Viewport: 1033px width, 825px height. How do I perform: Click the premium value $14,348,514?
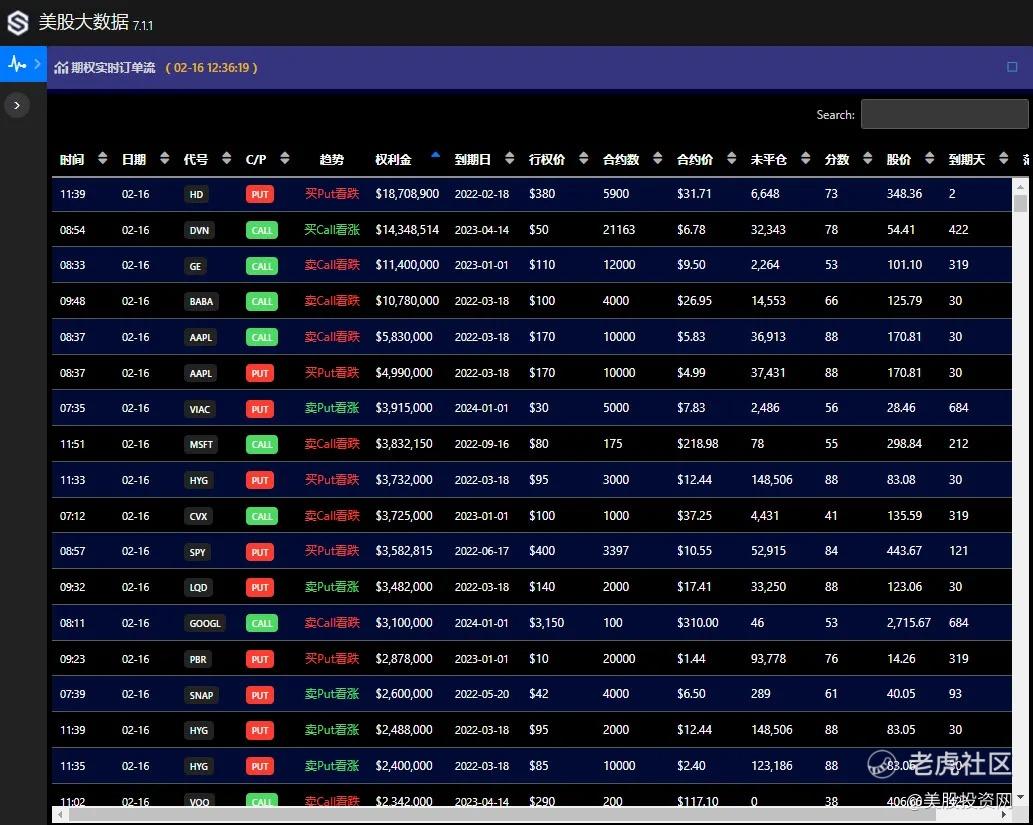point(407,230)
